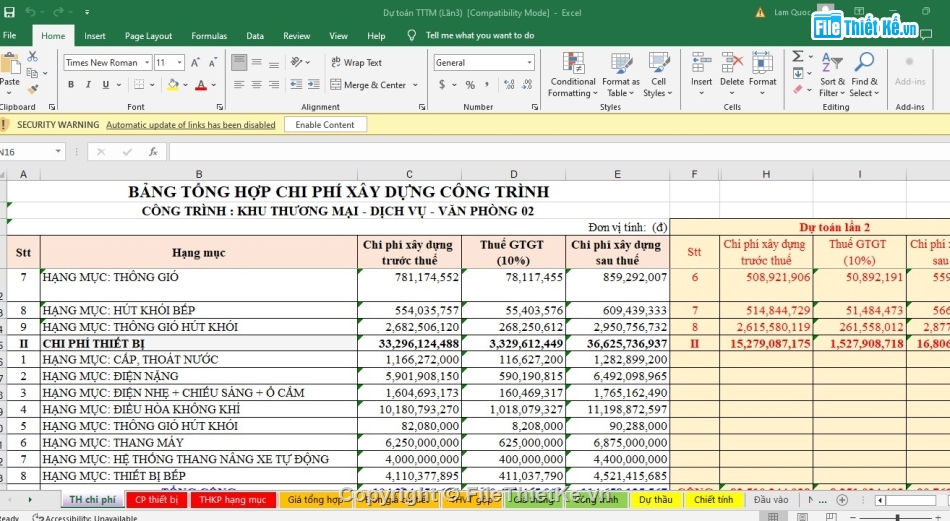Click the Paste button
Image resolution: width=950 pixels, height=521 pixels.
coord(10,73)
